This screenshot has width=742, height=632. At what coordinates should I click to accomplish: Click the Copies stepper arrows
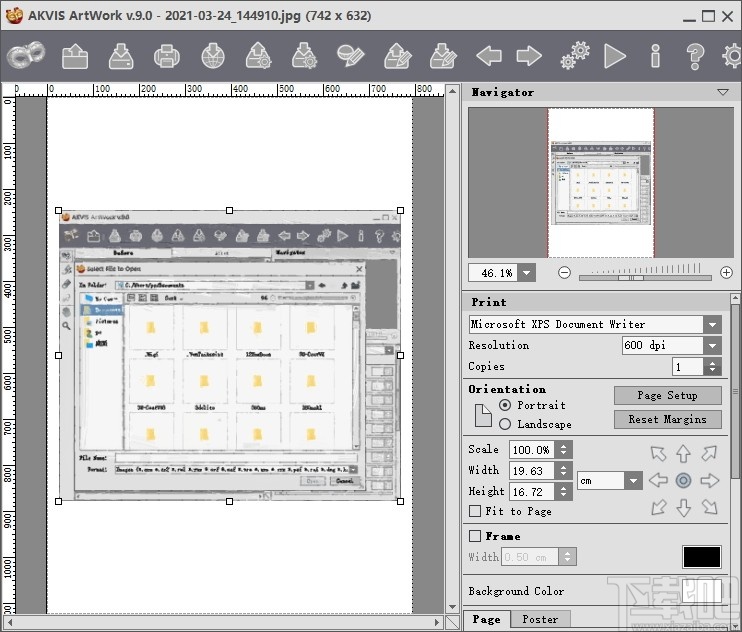(x=712, y=367)
